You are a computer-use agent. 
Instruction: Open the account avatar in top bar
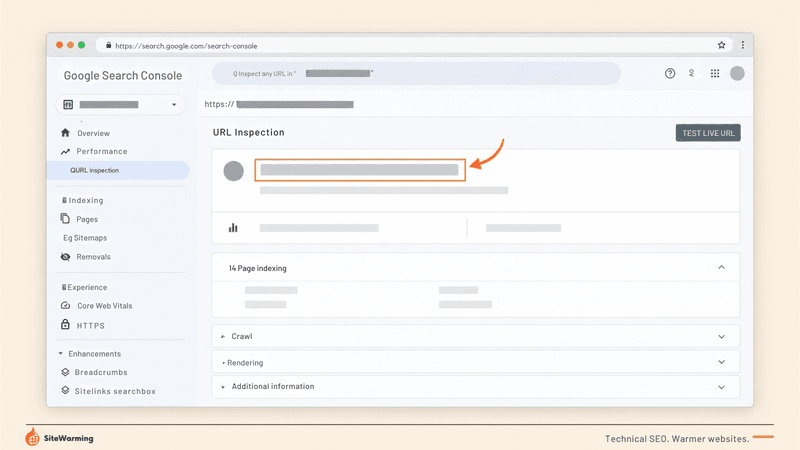click(737, 73)
